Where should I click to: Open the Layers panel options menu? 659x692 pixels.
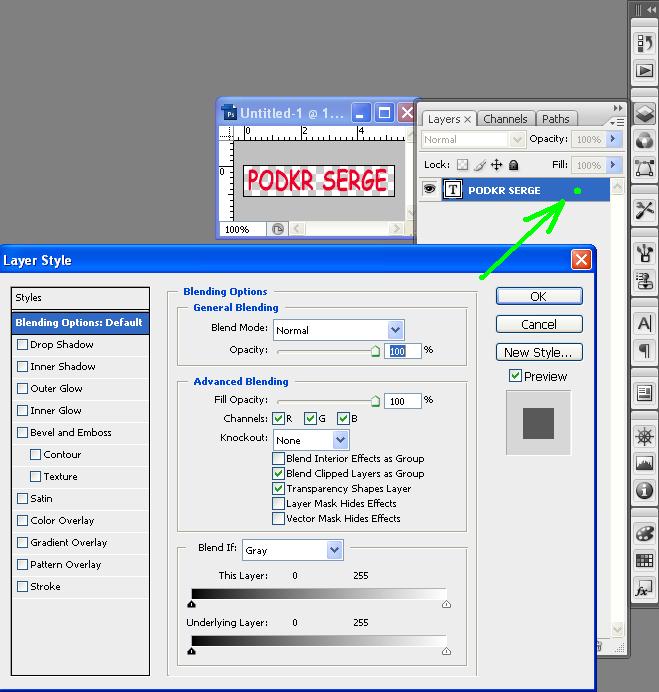[618, 122]
